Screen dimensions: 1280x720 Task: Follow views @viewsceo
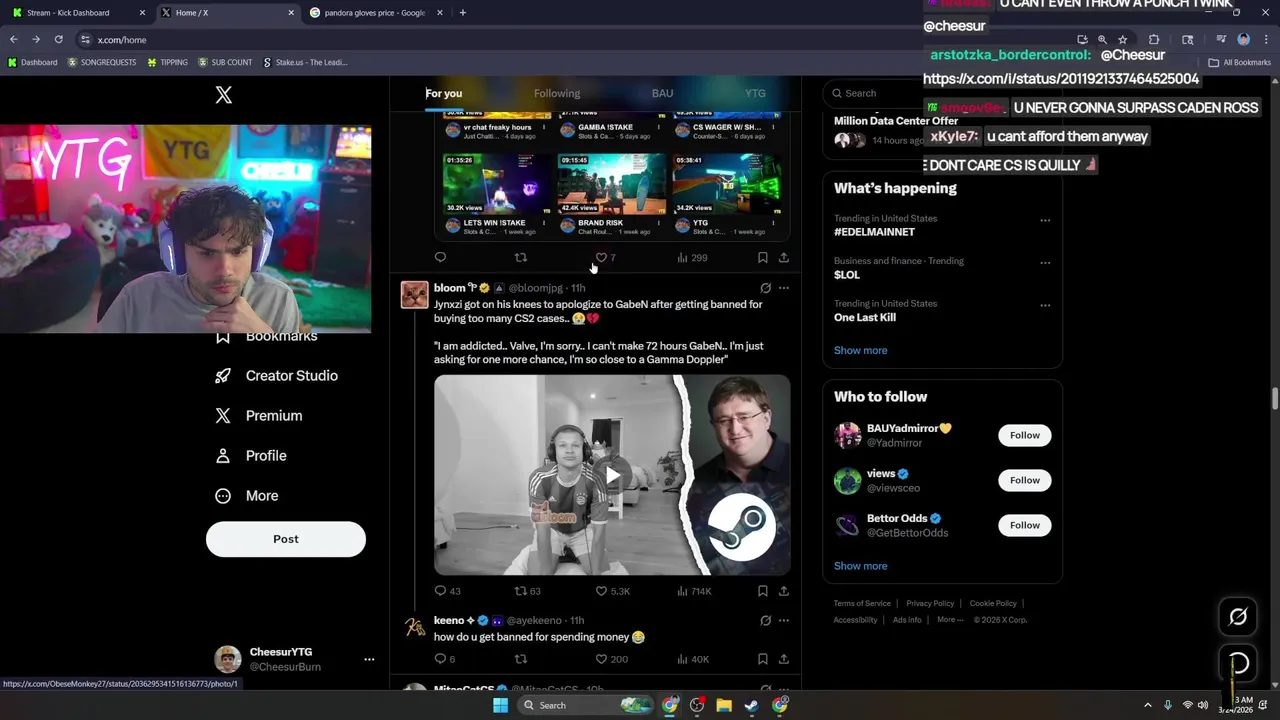1024,480
